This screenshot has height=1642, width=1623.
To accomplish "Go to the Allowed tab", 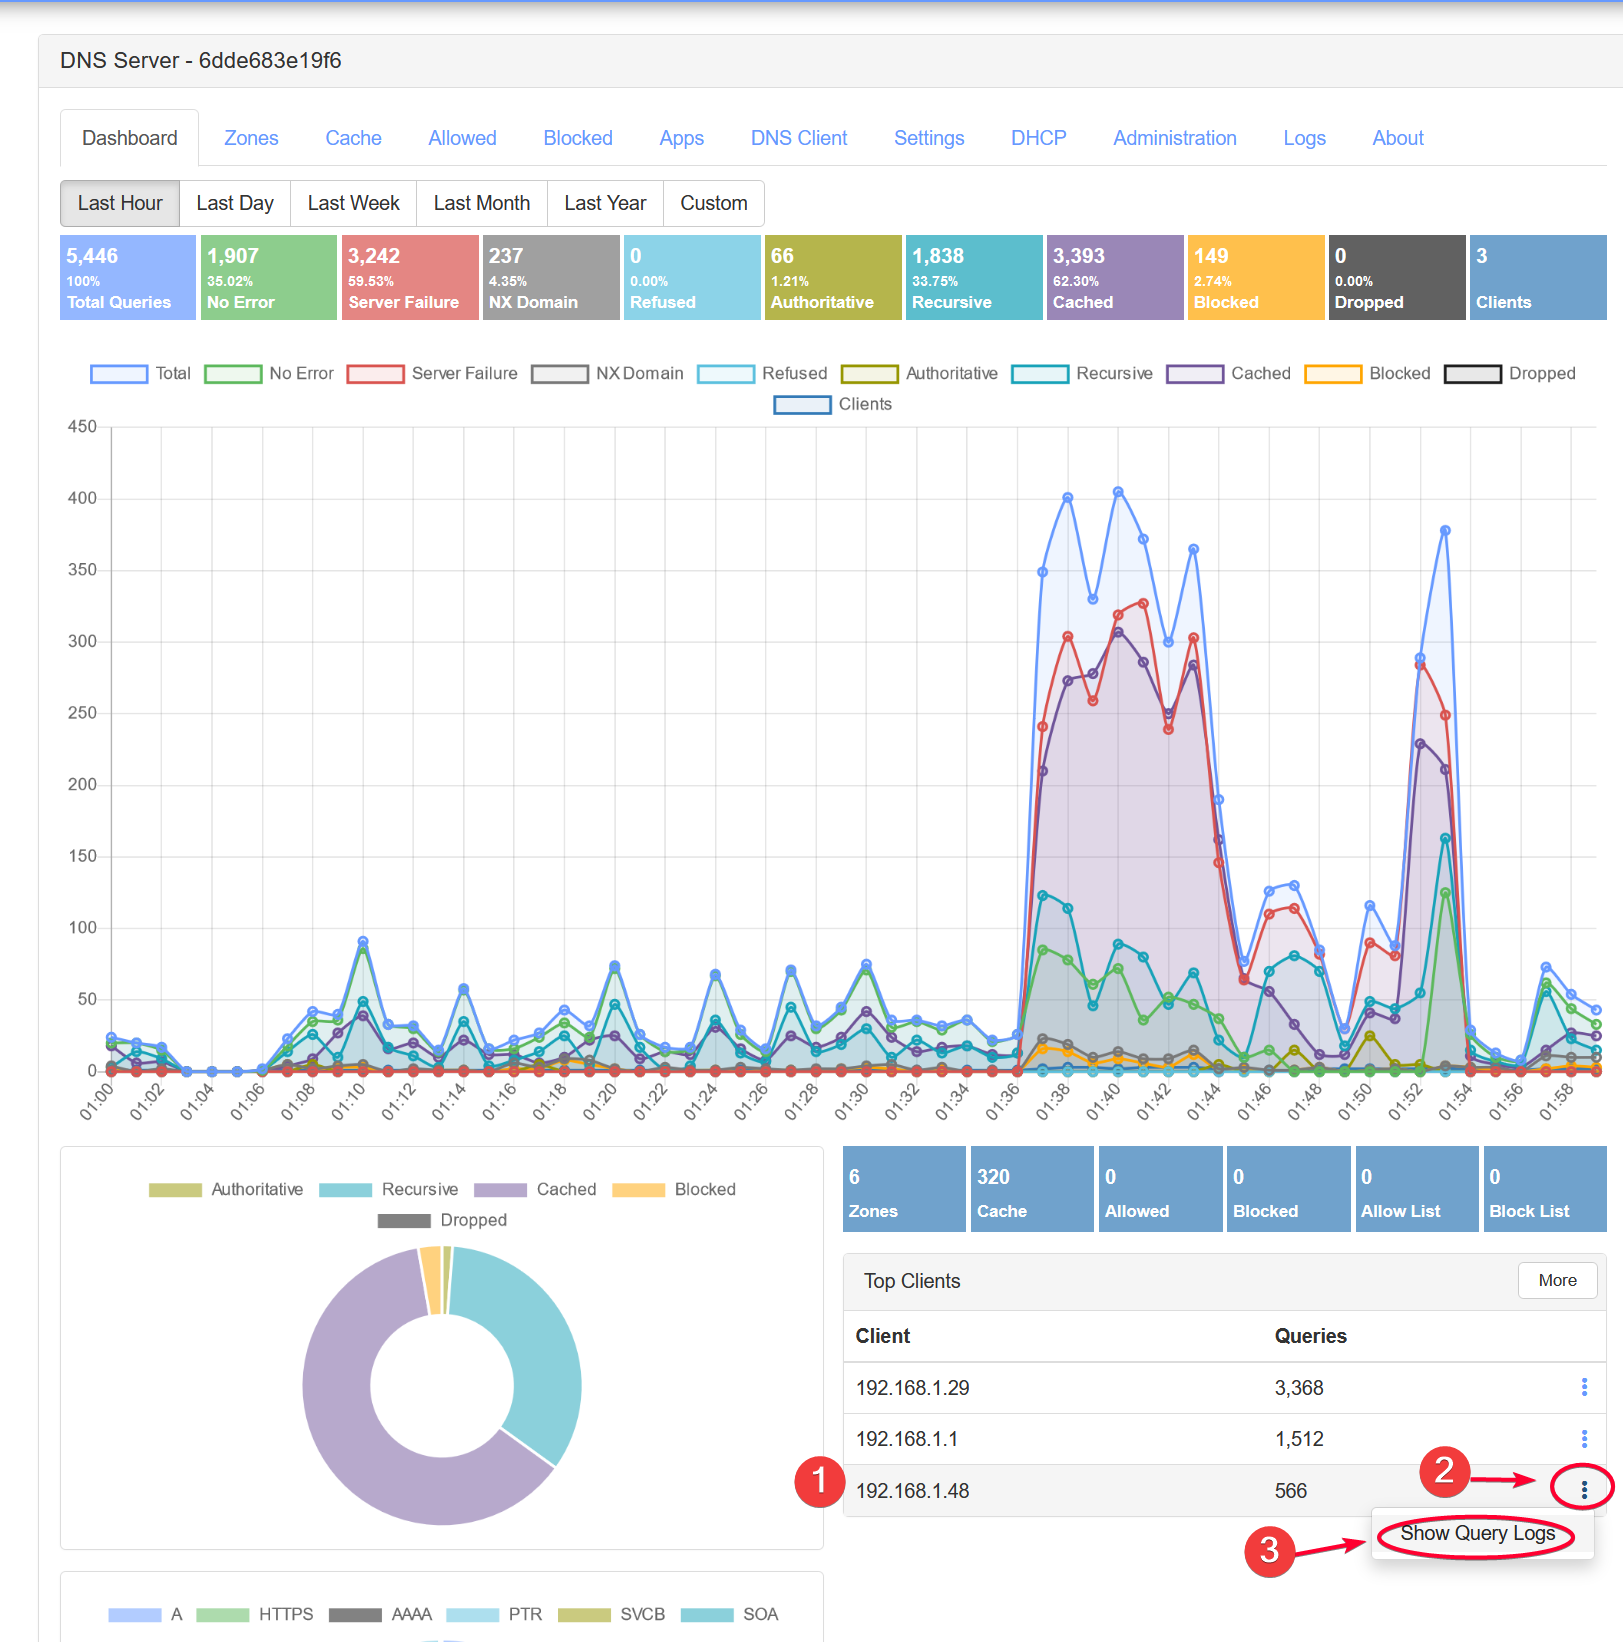I will coord(462,138).
